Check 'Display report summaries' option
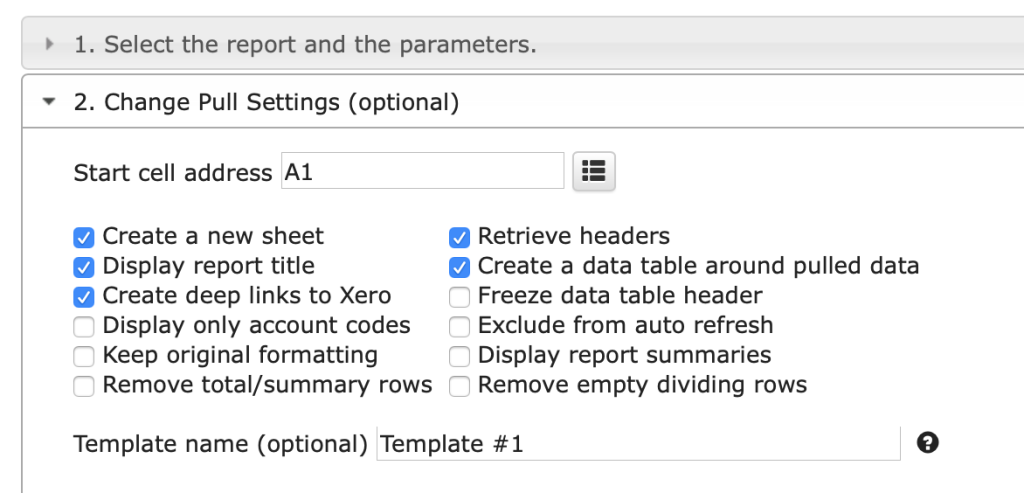Image resolution: width=1024 pixels, height=493 pixels. click(459, 357)
